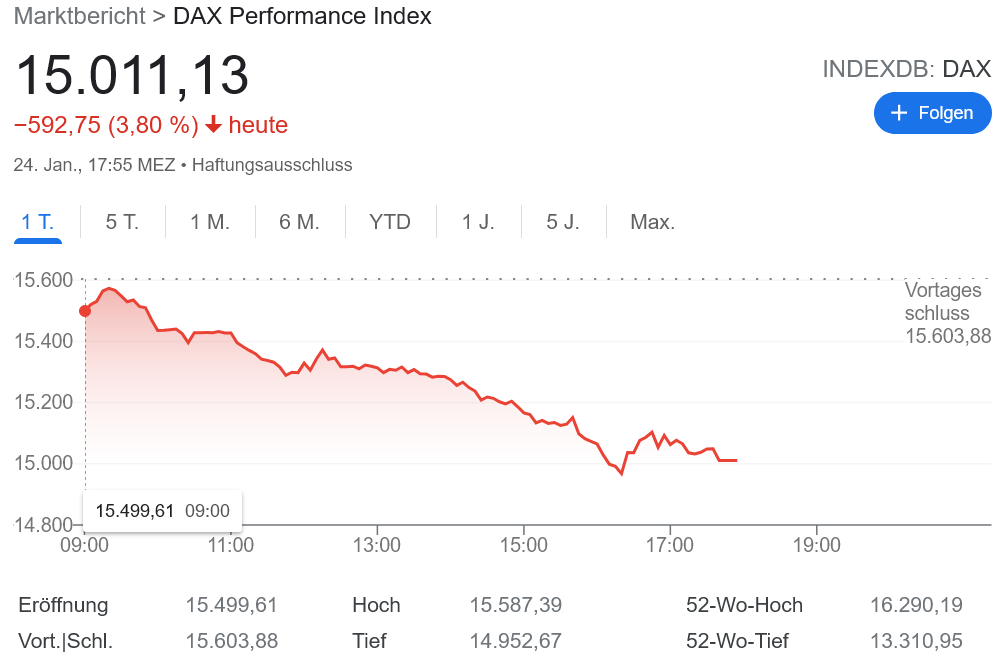
Task: Click the Folgen follow button
Action: coord(932,113)
